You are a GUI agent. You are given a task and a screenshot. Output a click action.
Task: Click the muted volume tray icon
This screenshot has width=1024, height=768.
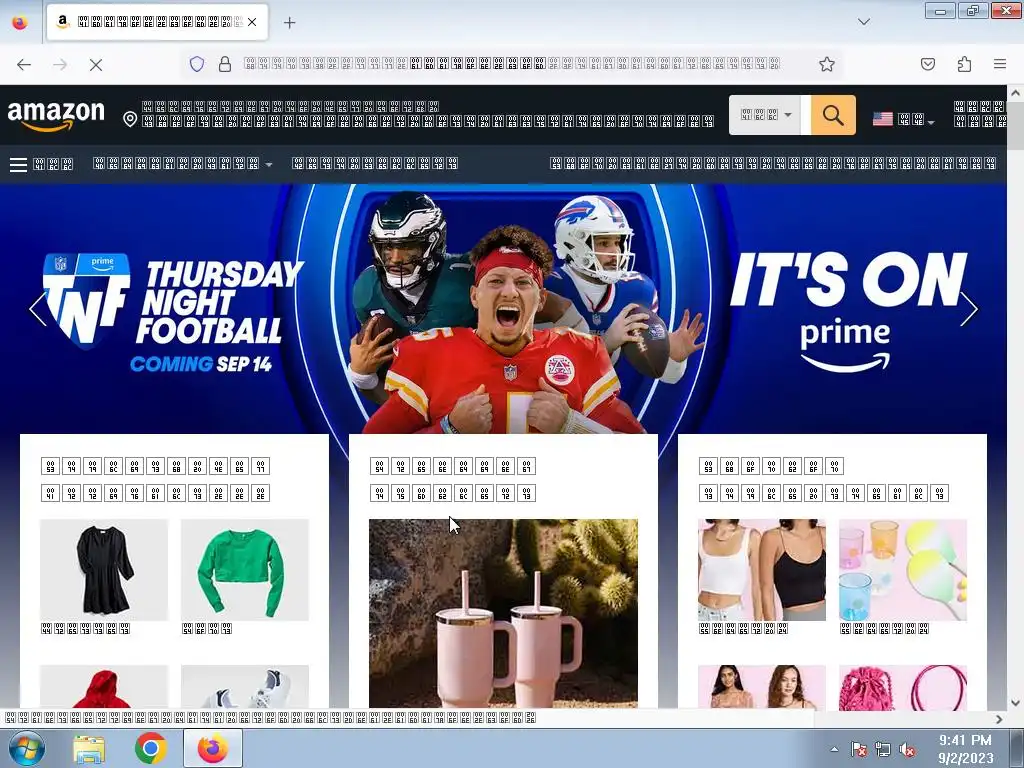click(908, 749)
